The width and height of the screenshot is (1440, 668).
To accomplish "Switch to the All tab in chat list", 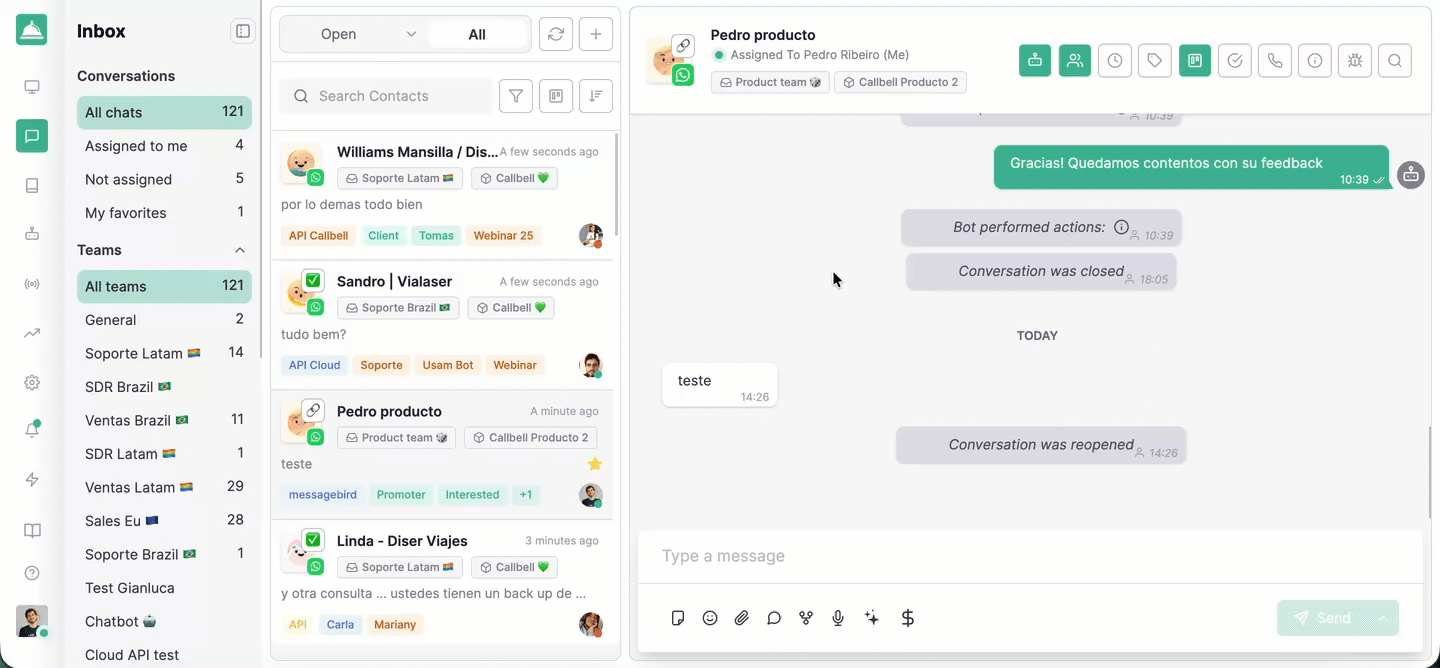I will (477, 34).
